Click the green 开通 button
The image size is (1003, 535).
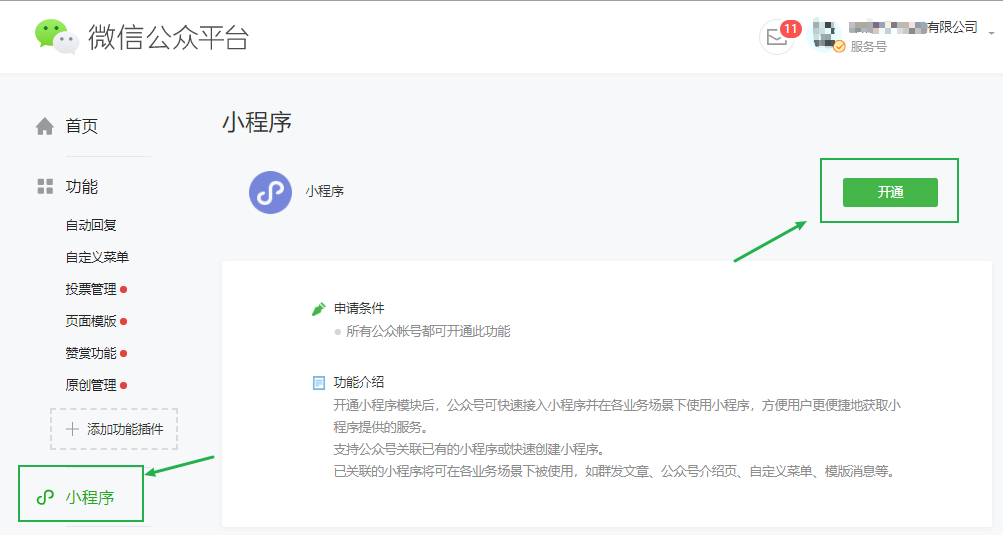pyautogui.click(x=890, y=192)
